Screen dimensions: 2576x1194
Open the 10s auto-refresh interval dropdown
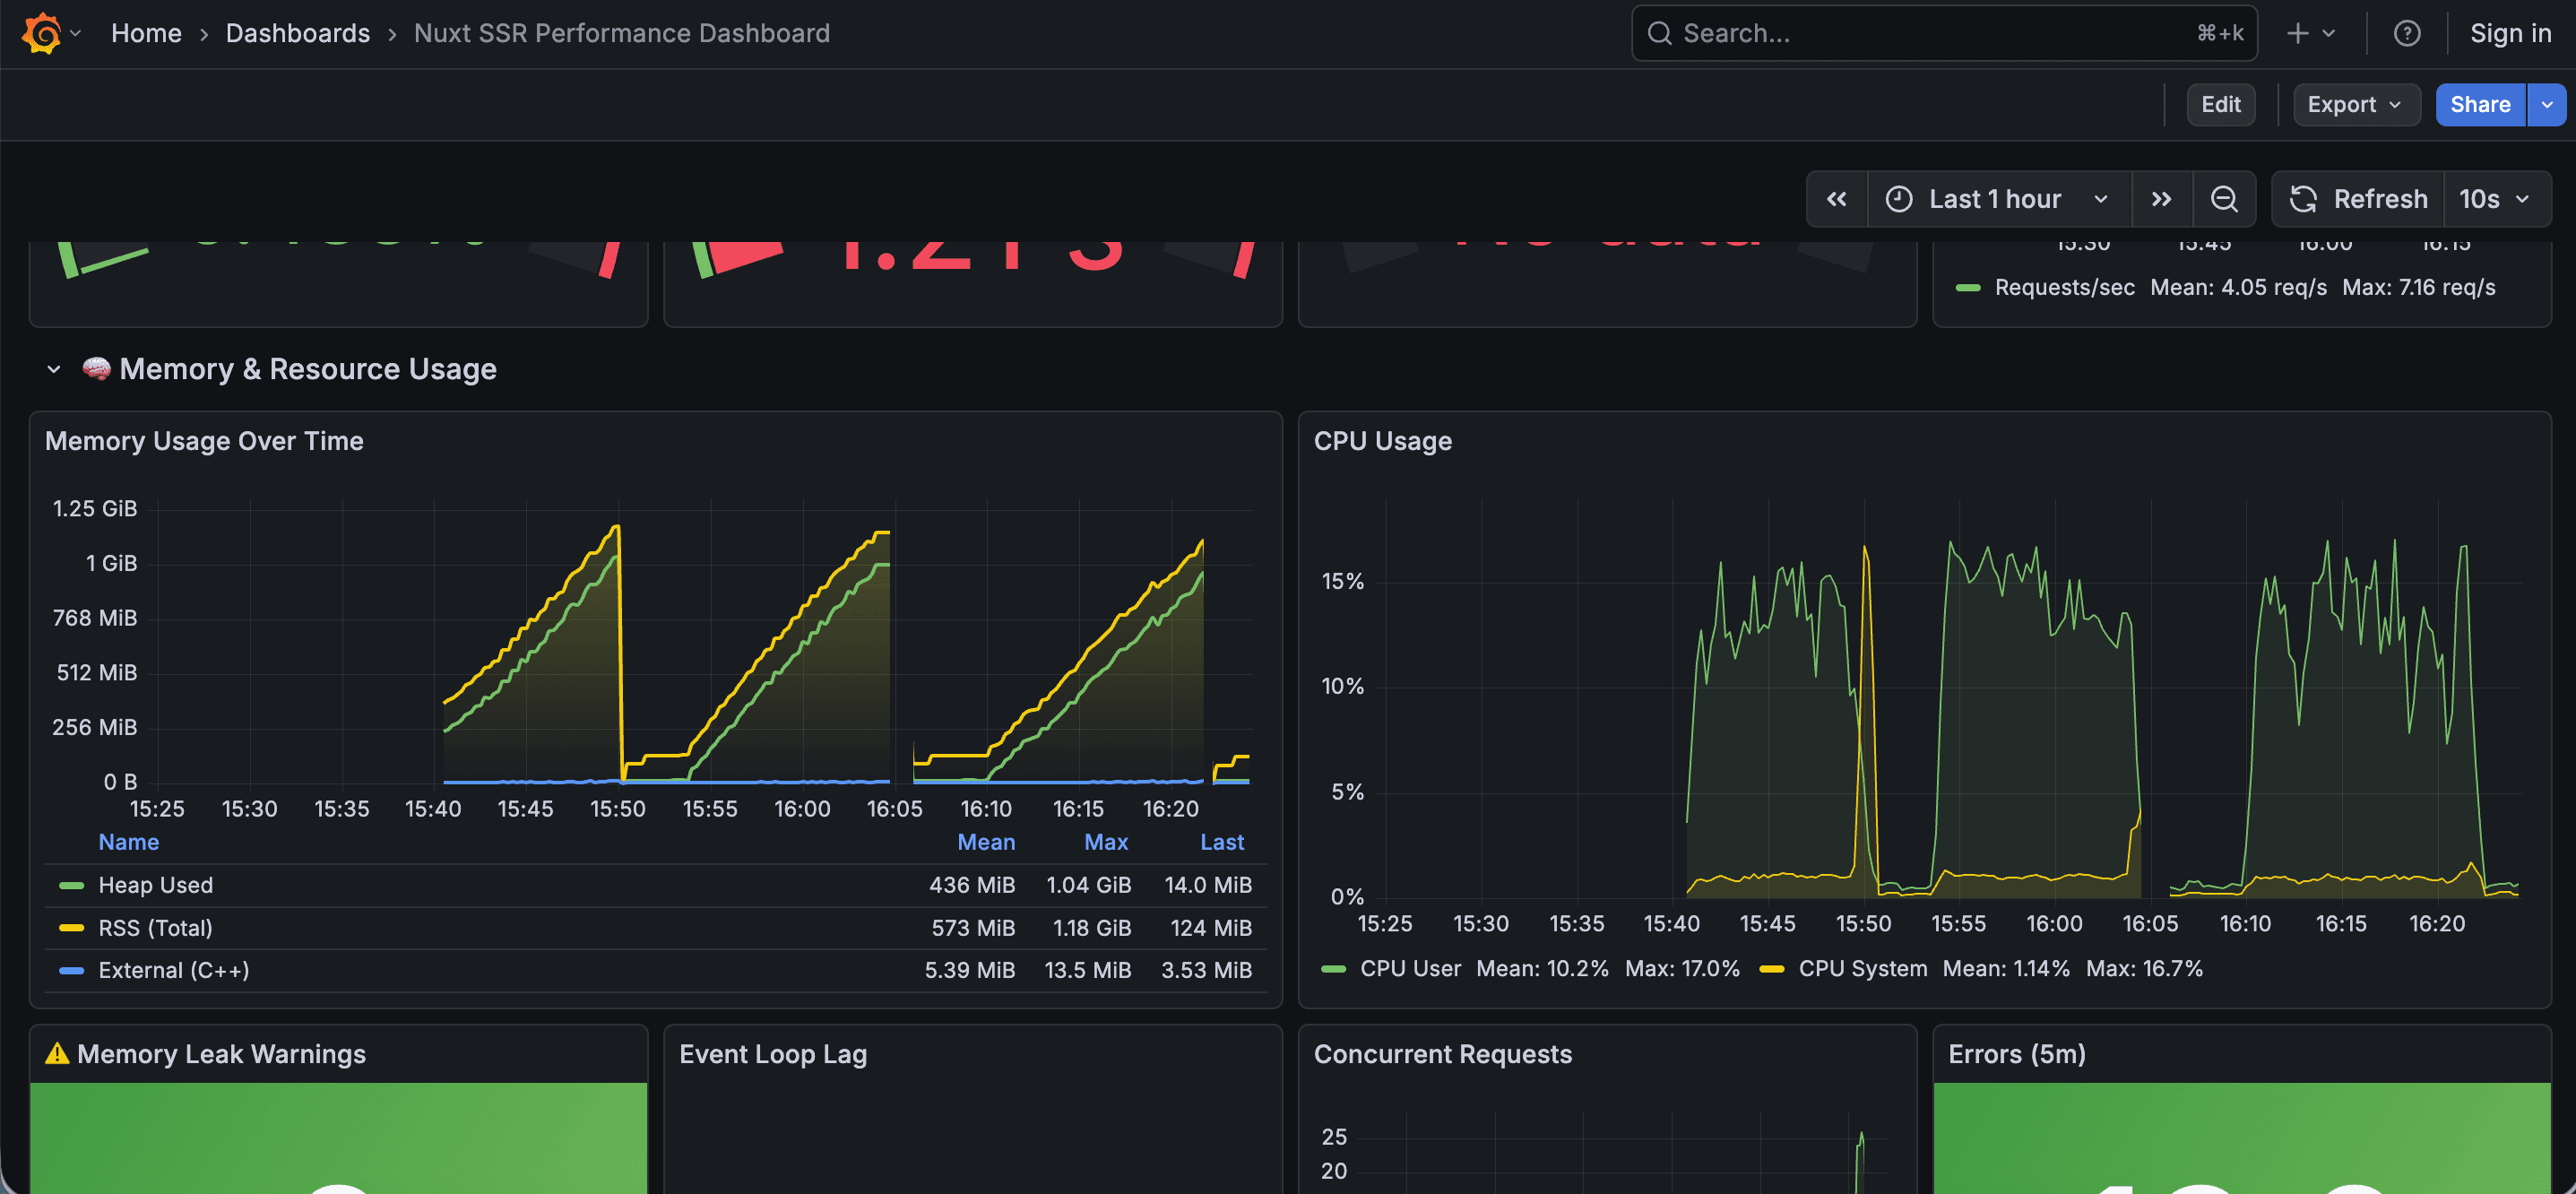click(x=2494, y=198)
